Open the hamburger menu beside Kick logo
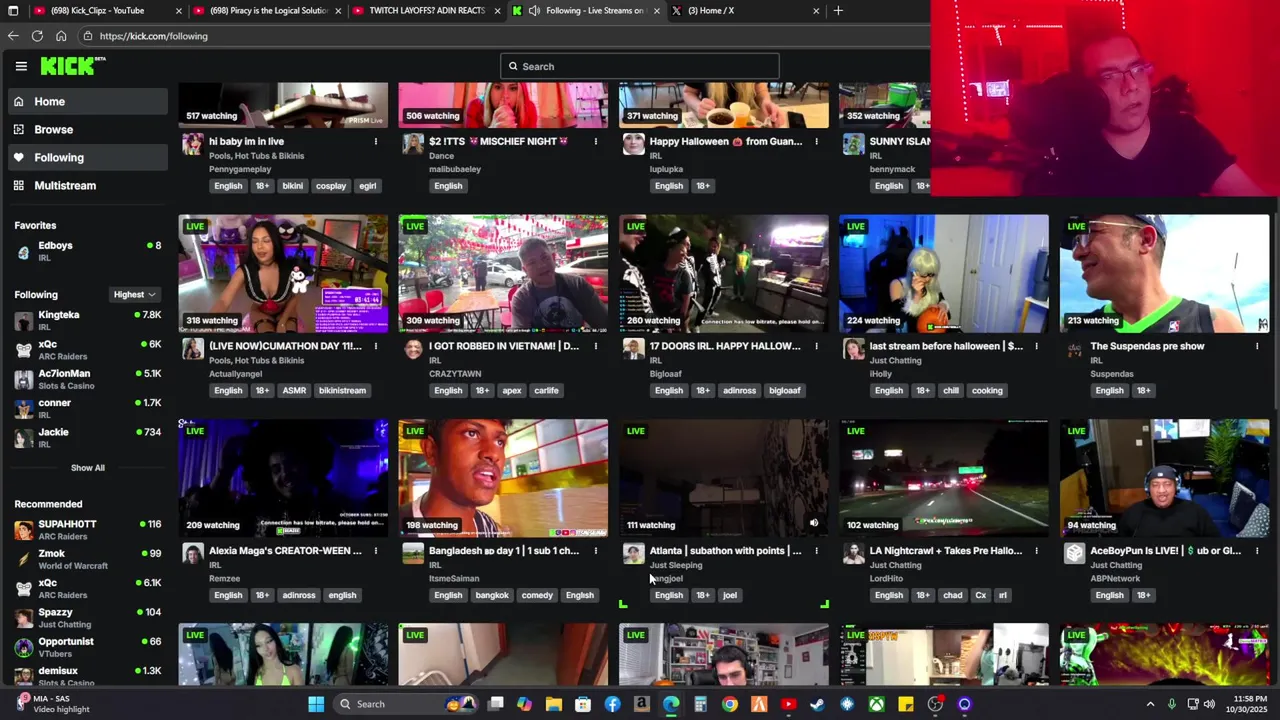1280x720 pixels. coord(21,66)
